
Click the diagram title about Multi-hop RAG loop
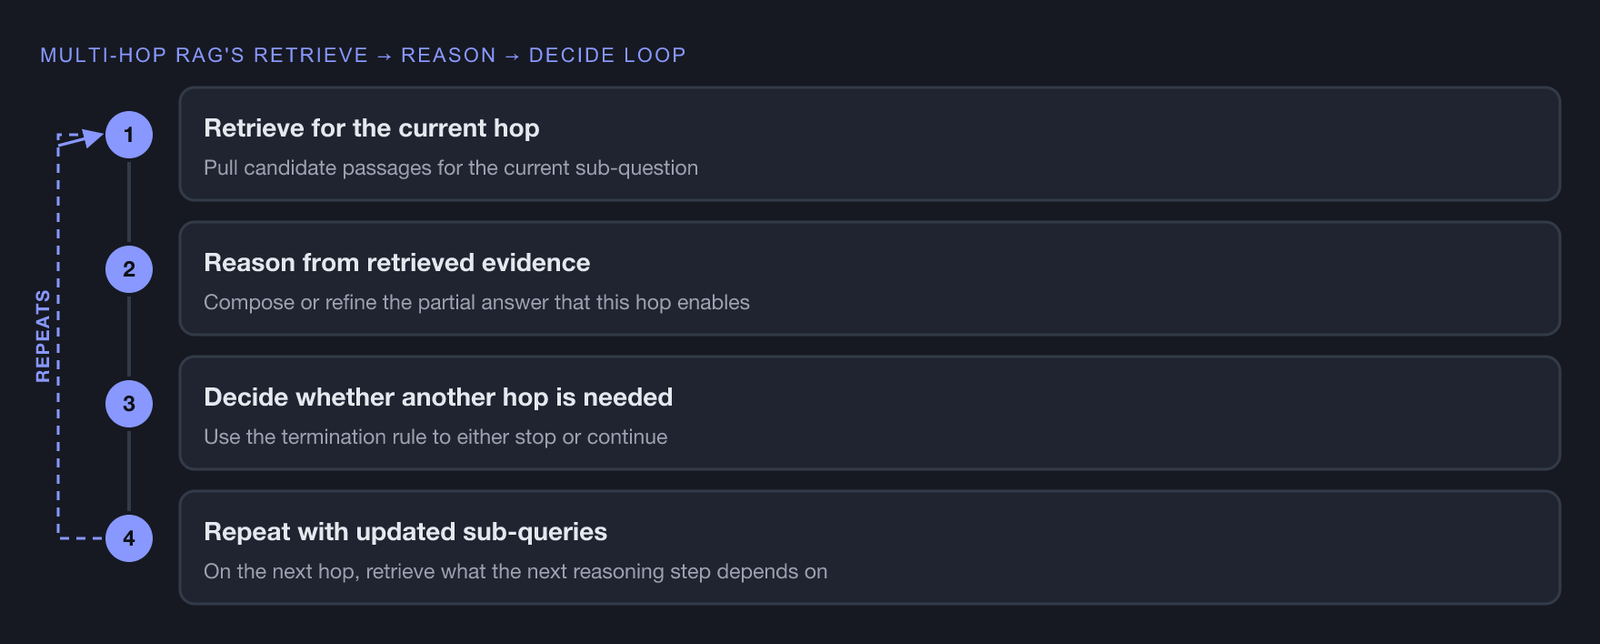coord(363,55)
